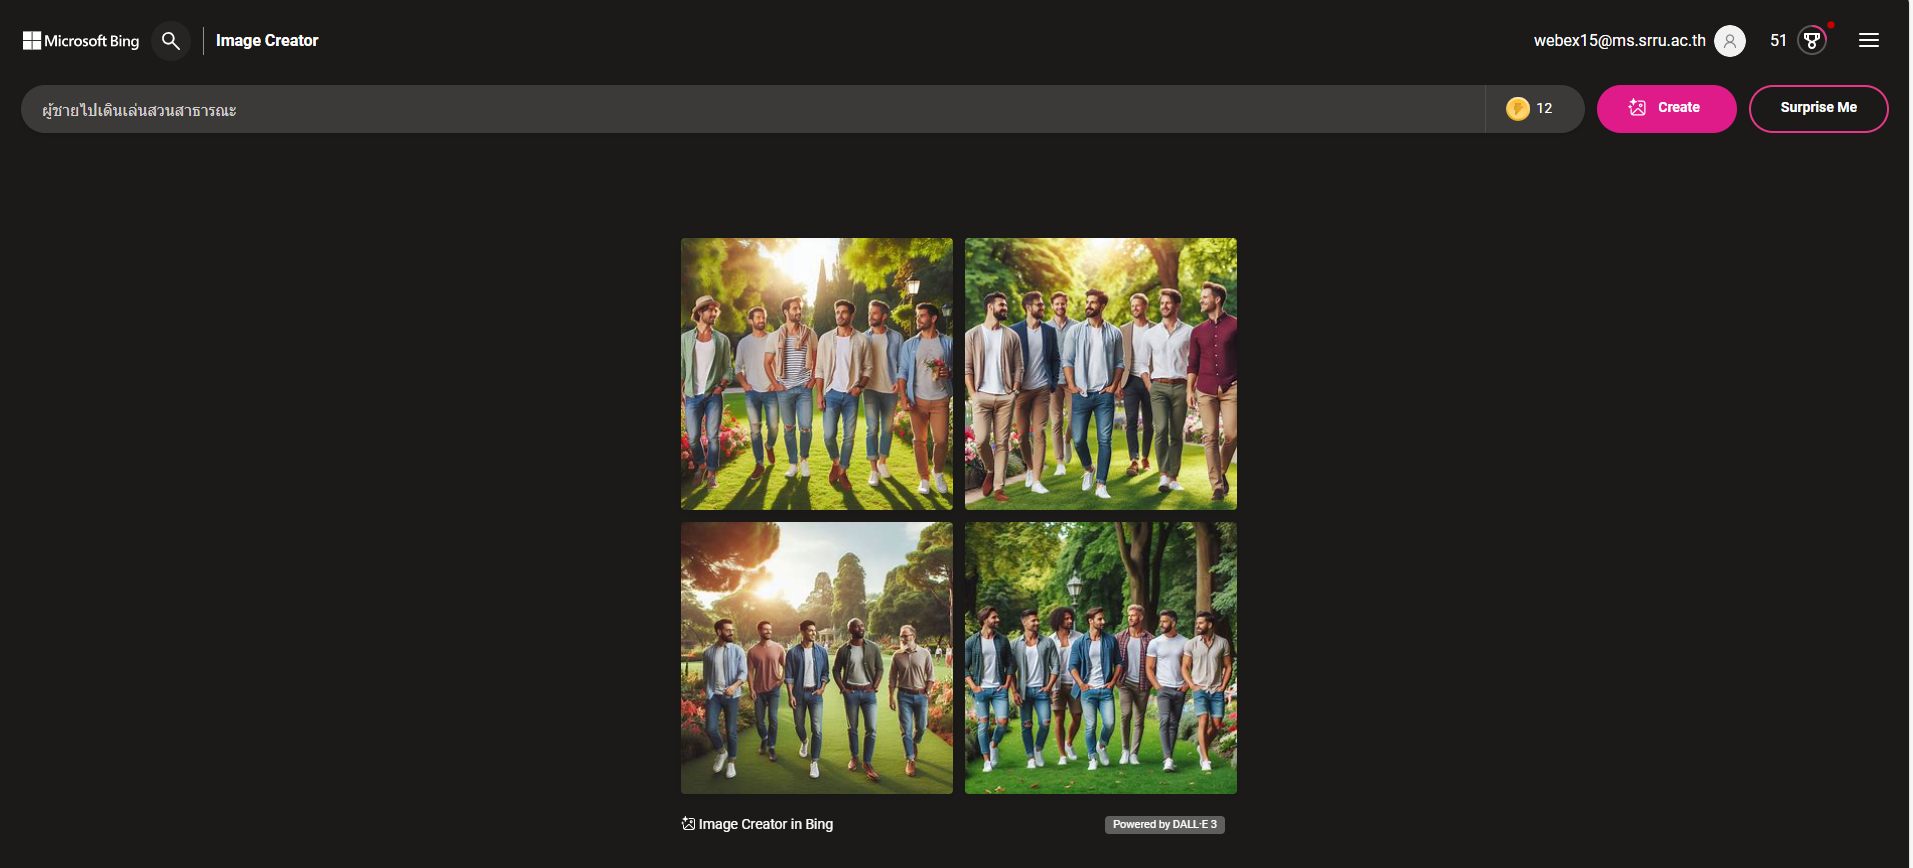Open bottom-left image of five men walking

pos(817,658)
